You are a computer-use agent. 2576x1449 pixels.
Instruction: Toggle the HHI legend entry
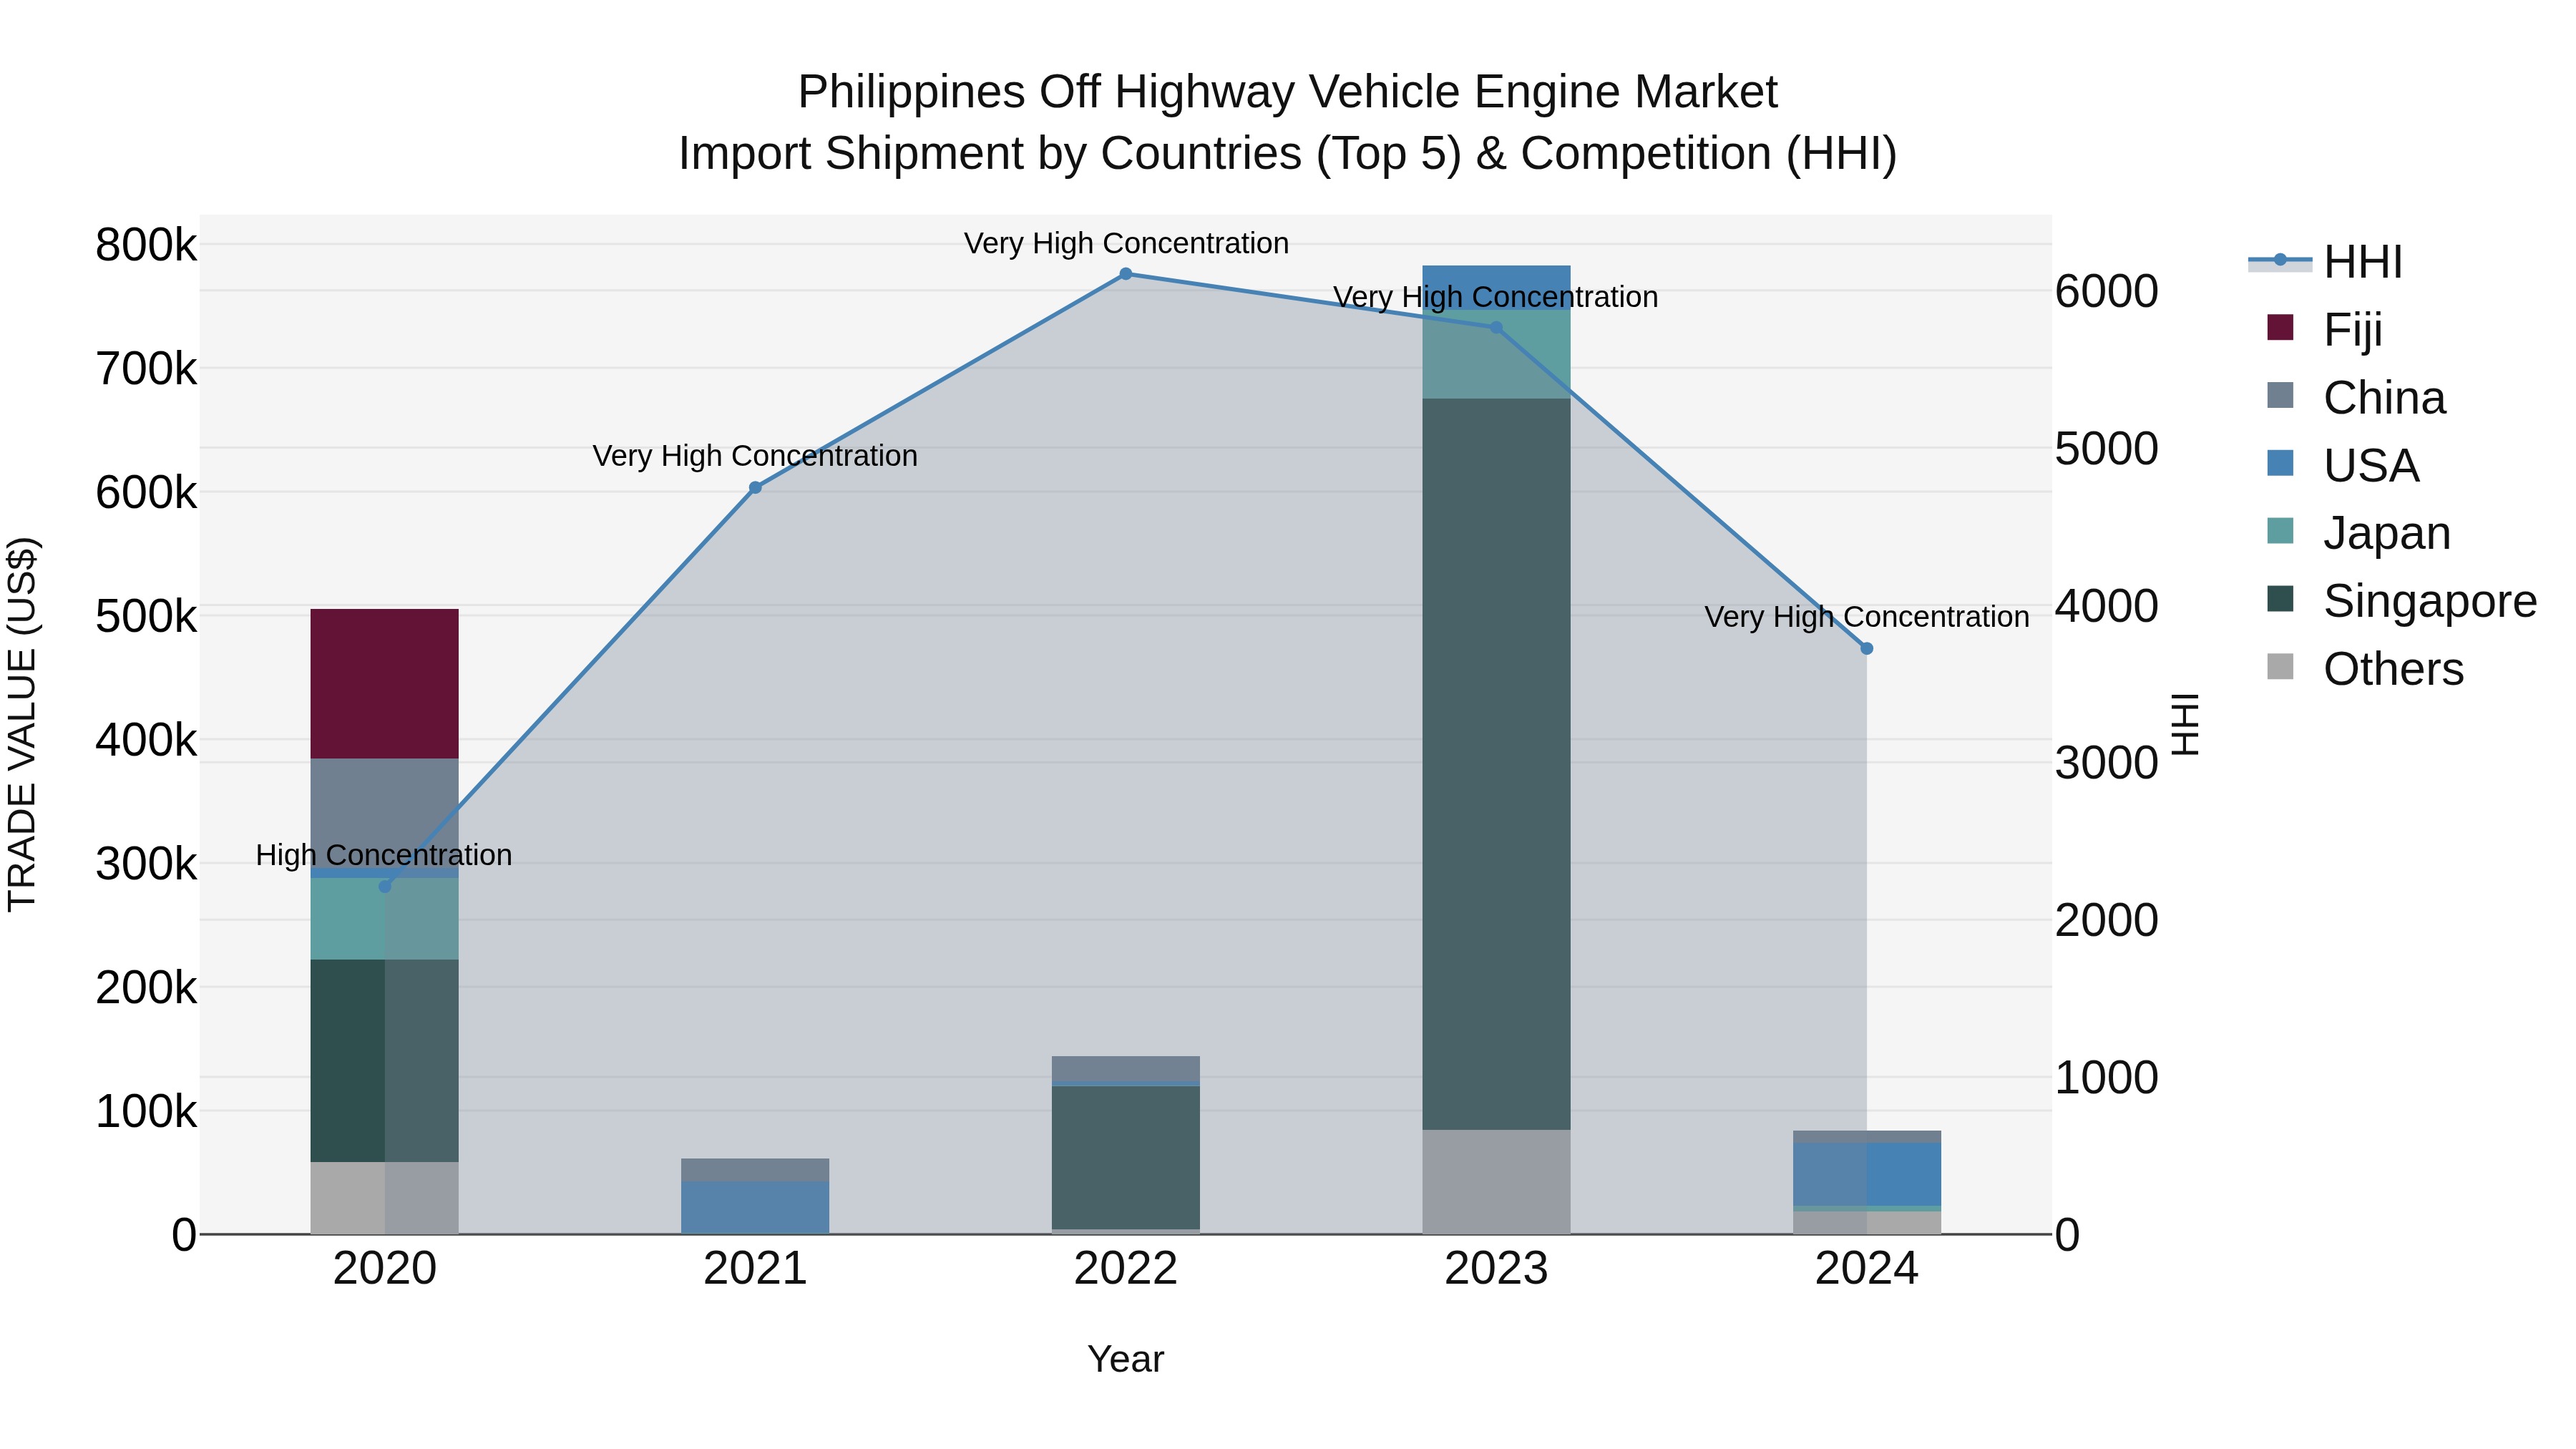pos(2325,262)
